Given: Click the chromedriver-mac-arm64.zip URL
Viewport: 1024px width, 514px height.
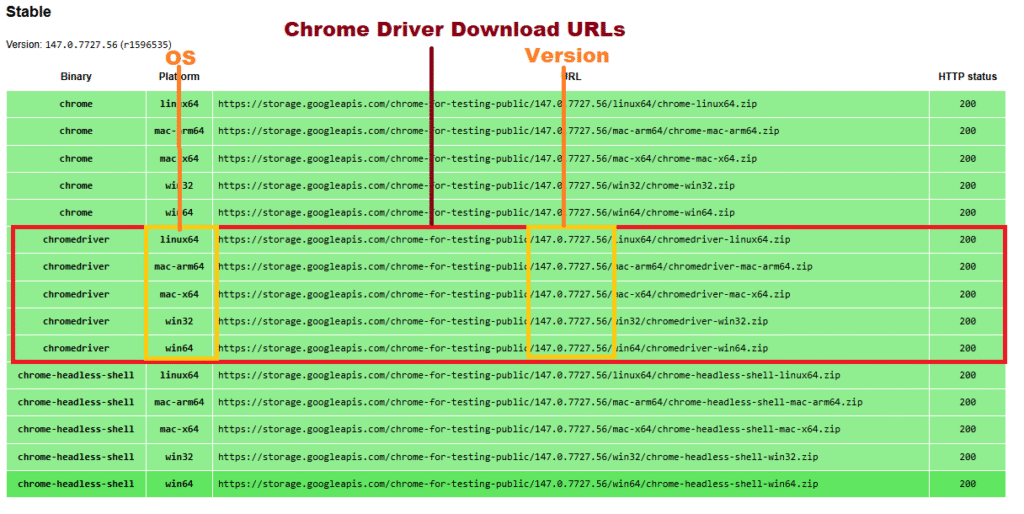Looking at the screenshot, I should (515, 266).
